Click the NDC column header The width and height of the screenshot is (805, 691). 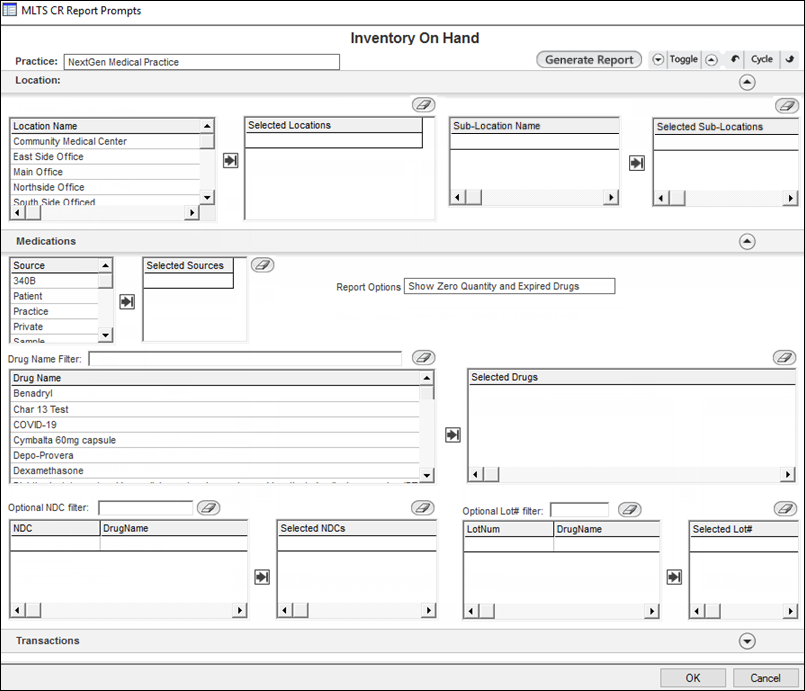coord(55,528)
